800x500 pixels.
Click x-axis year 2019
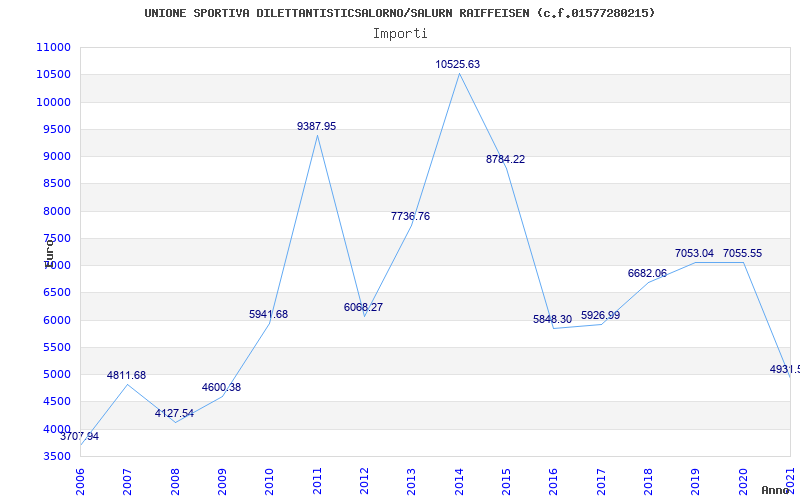tap(695, 482)
